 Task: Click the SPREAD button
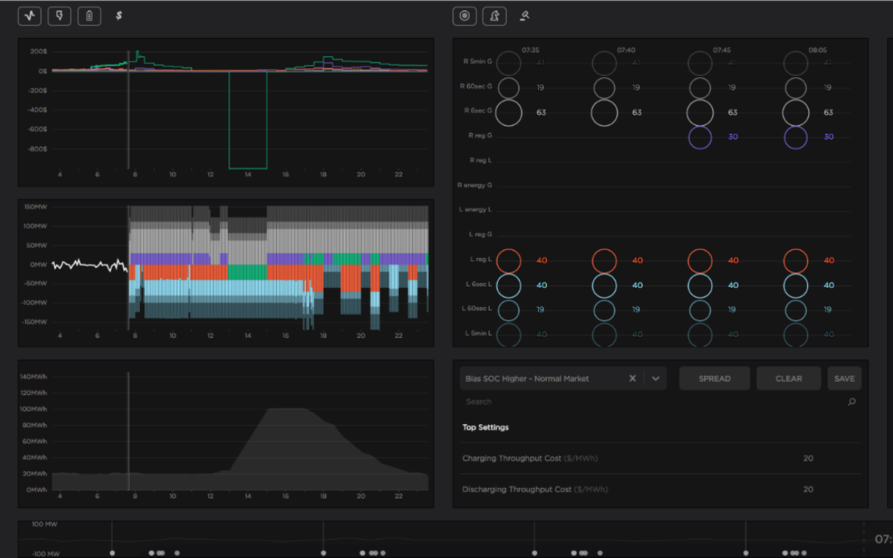pos(714,379)
